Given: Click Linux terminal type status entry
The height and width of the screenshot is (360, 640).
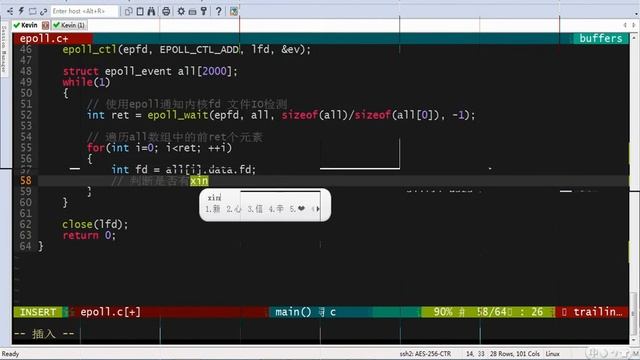Looking at the screenshot, I should click(553, 354).
